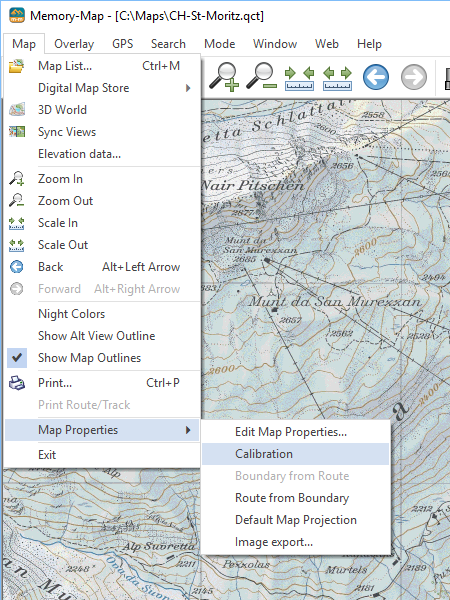Click the Nair Pitschen label on map
The height and width of the screenshot is (600, 450).
(253, 186)
